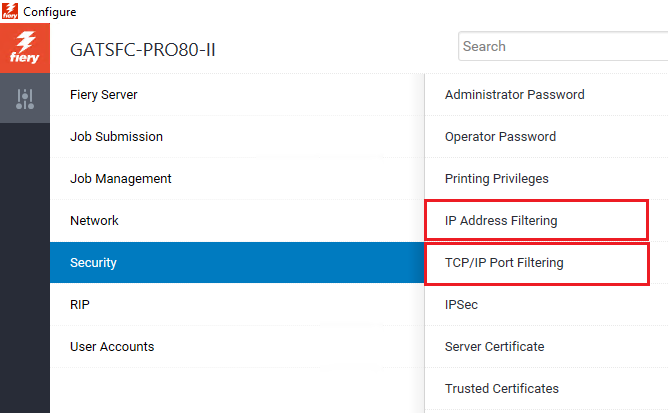Open Operator Password settings

coord(500,137)
